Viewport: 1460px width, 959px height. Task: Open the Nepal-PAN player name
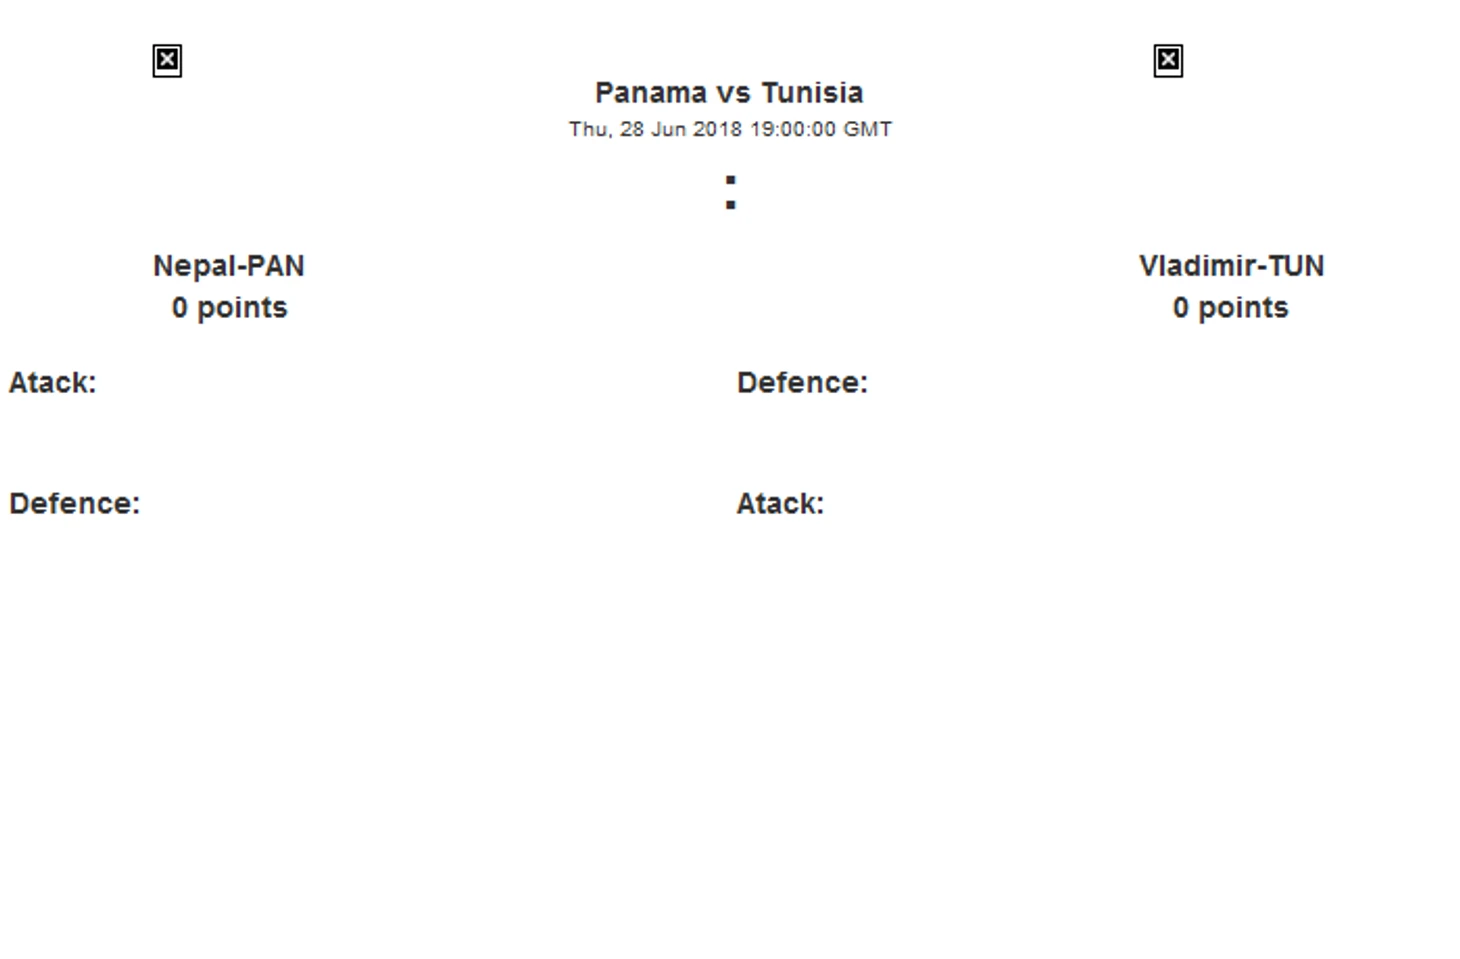[229, 266]
